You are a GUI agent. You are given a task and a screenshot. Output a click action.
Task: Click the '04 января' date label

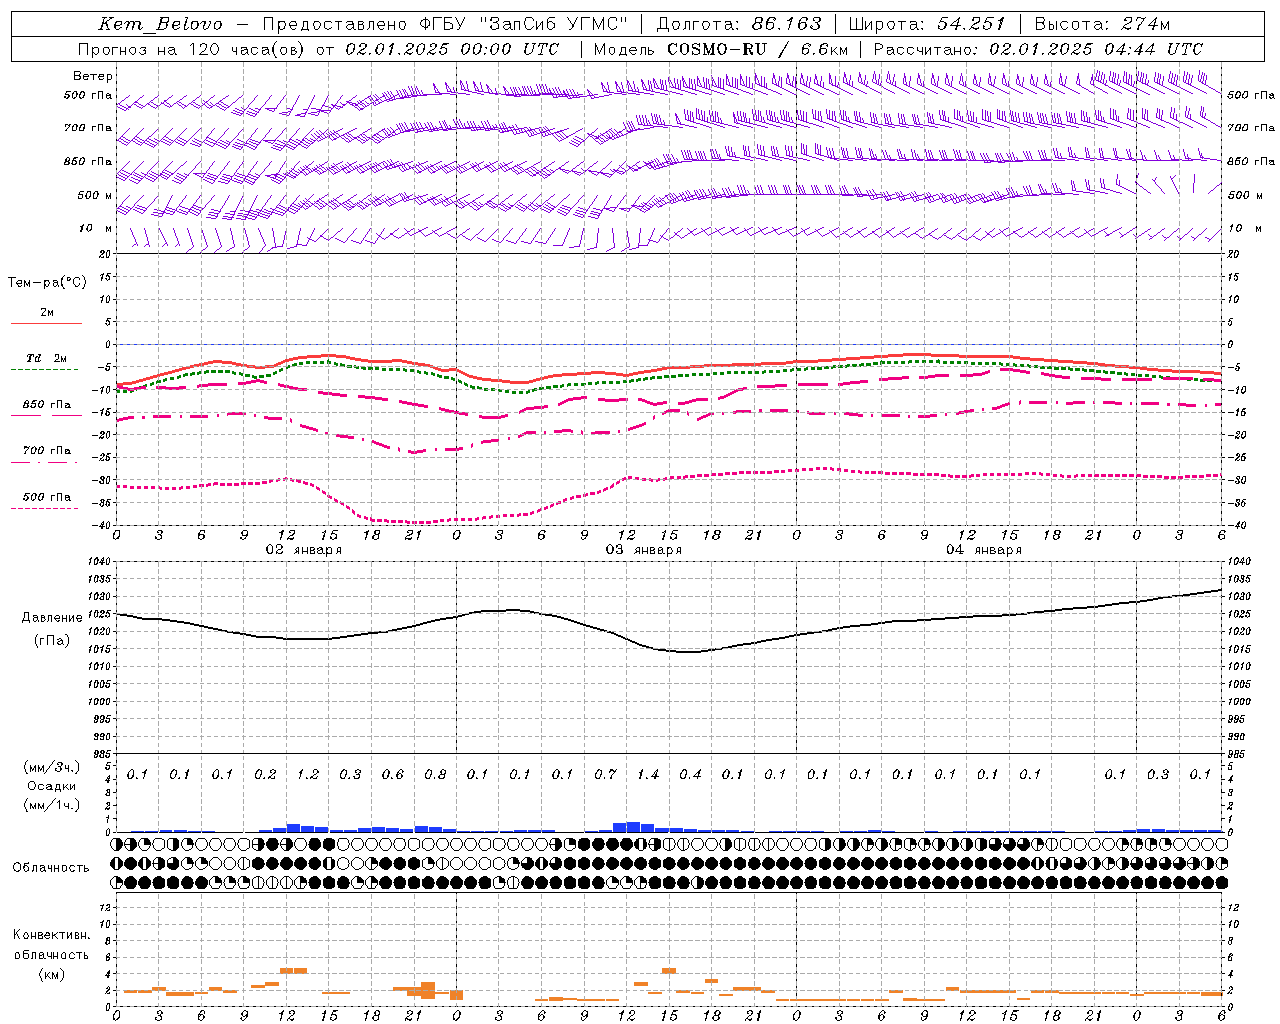984,550
